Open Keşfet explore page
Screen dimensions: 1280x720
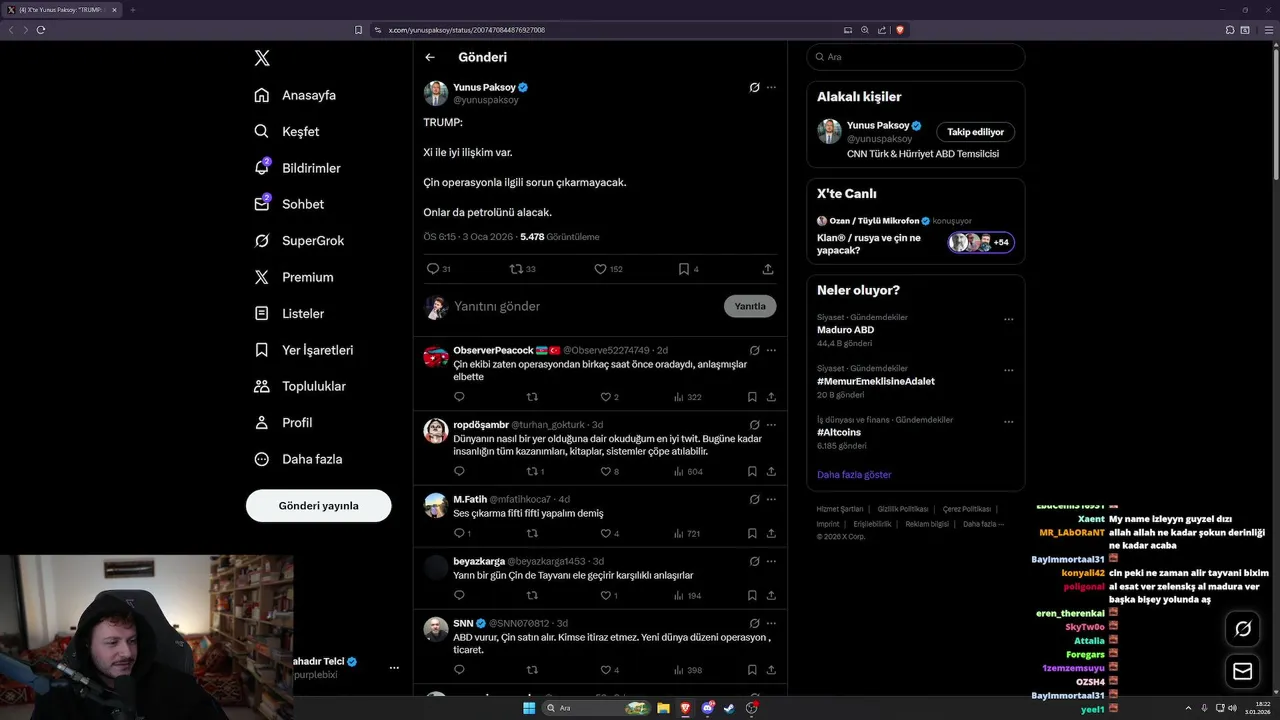coord(287,131)
